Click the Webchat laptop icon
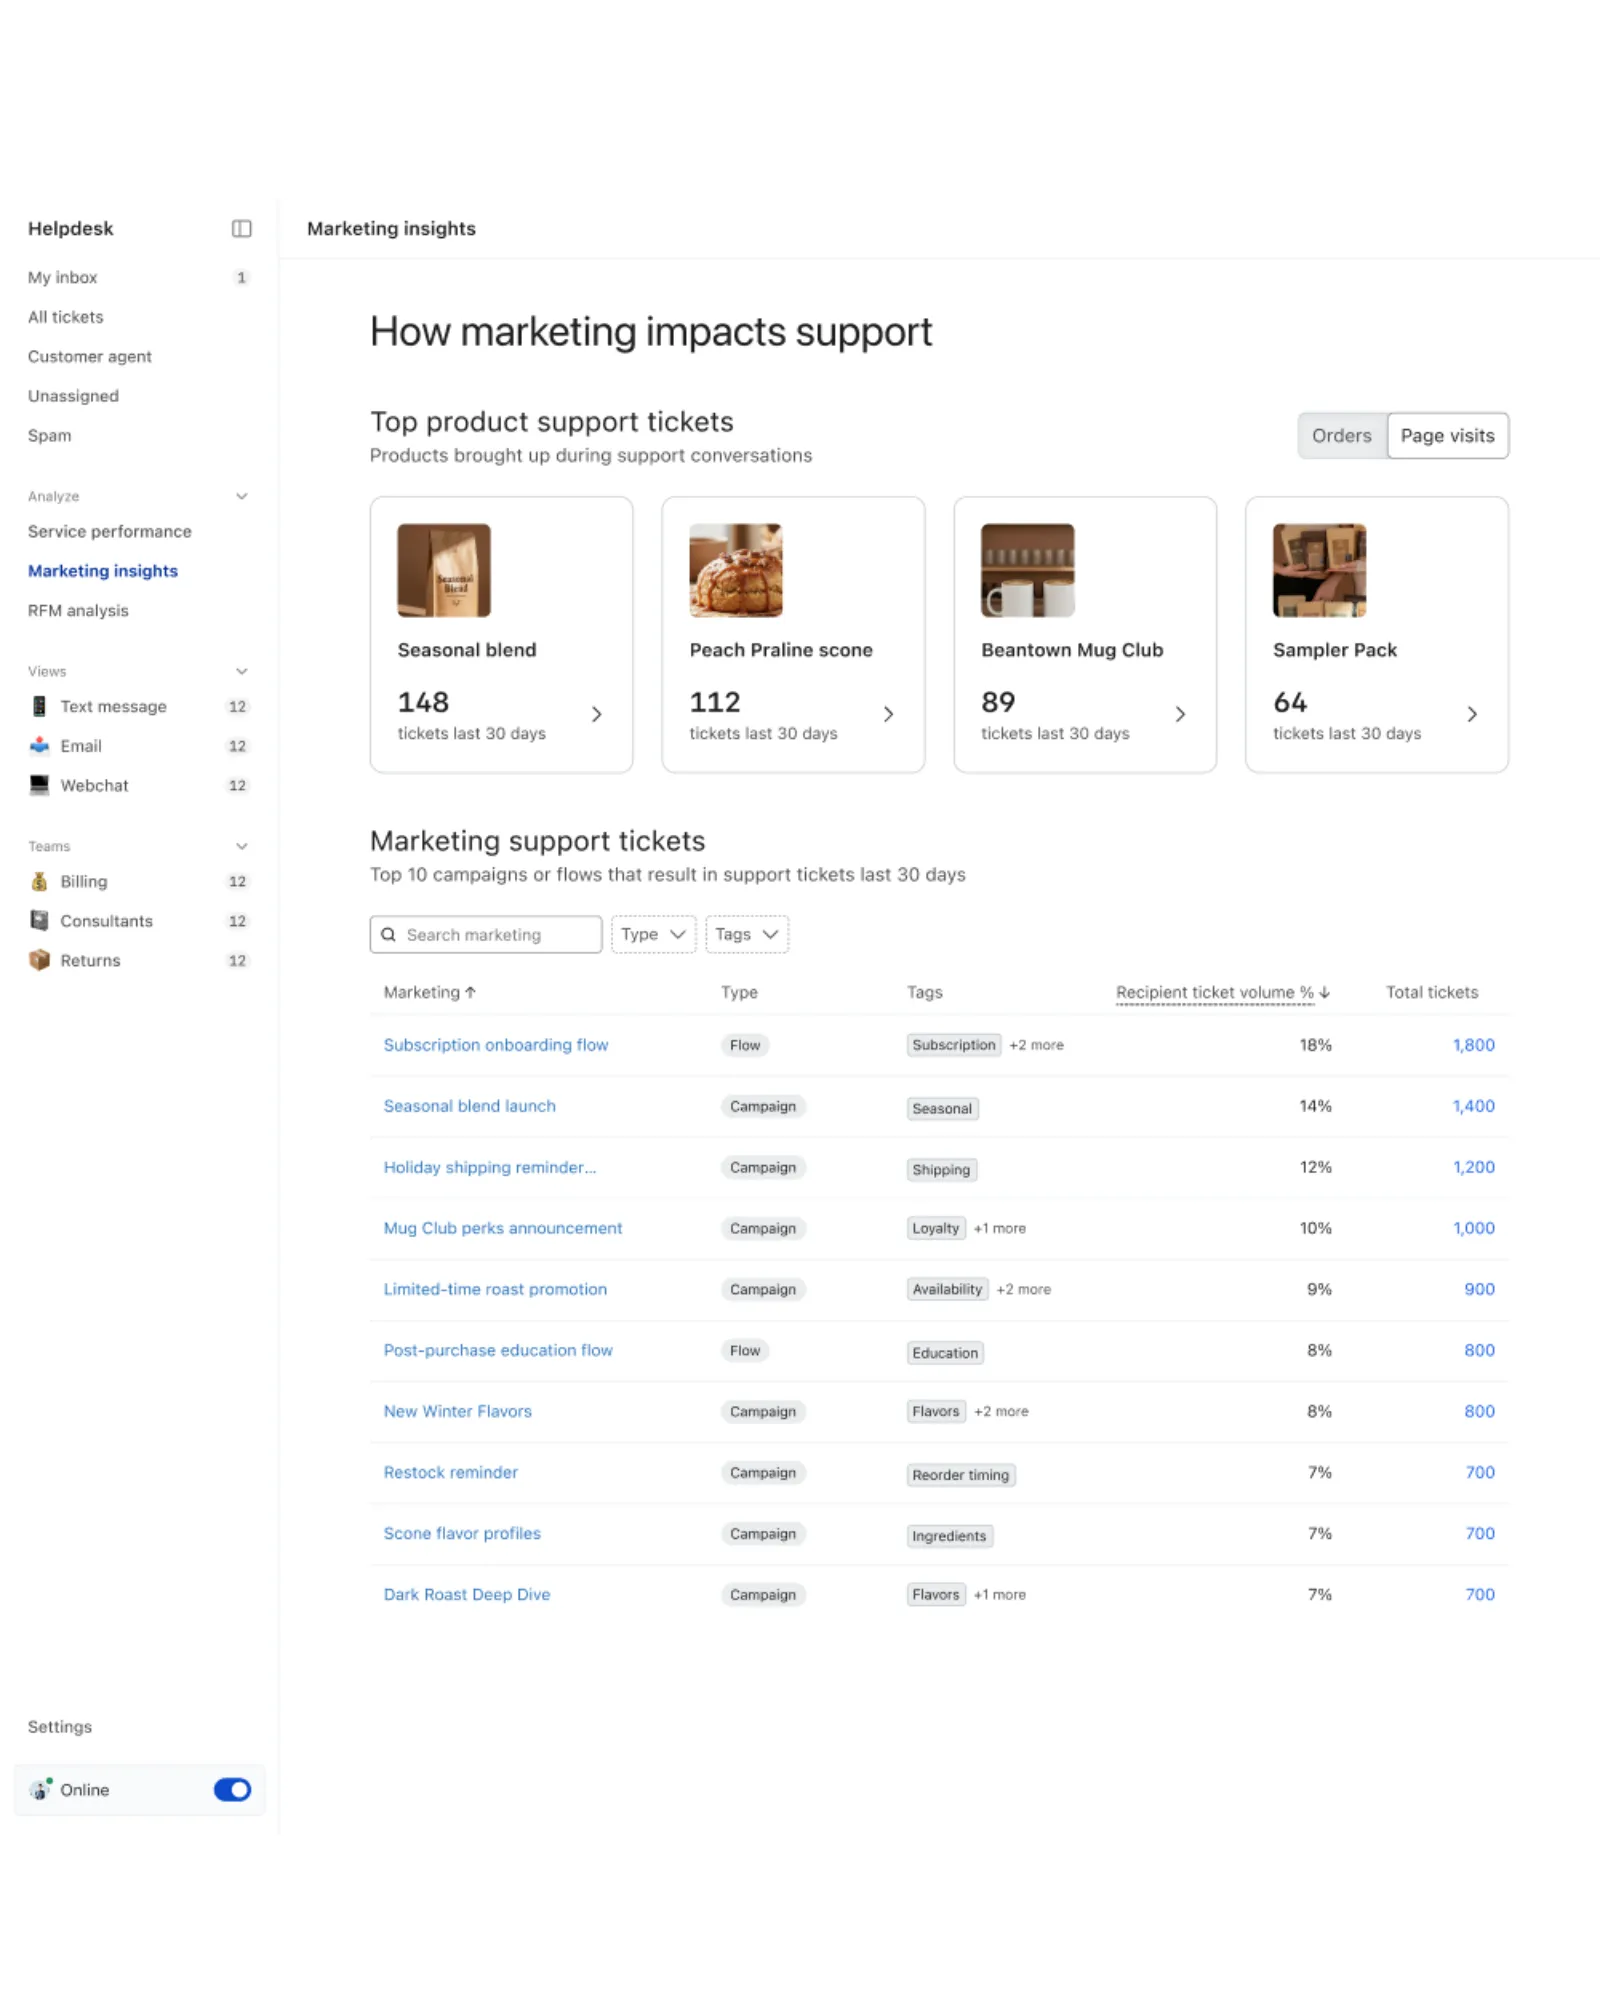 (x=39, y=785)
